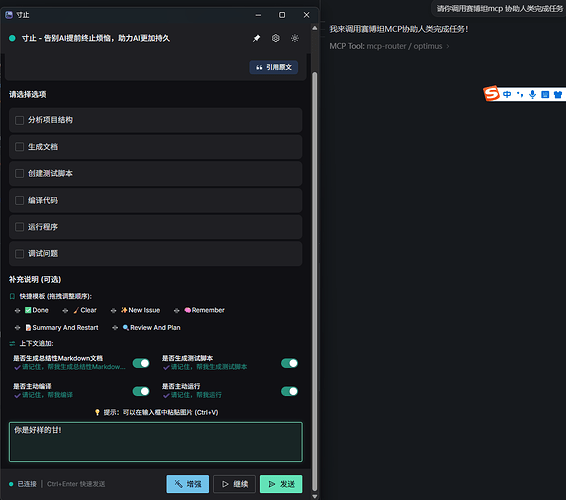Click the 继续 continue button
The height and width of the screenshot is (500, 566).
(234, 484)
